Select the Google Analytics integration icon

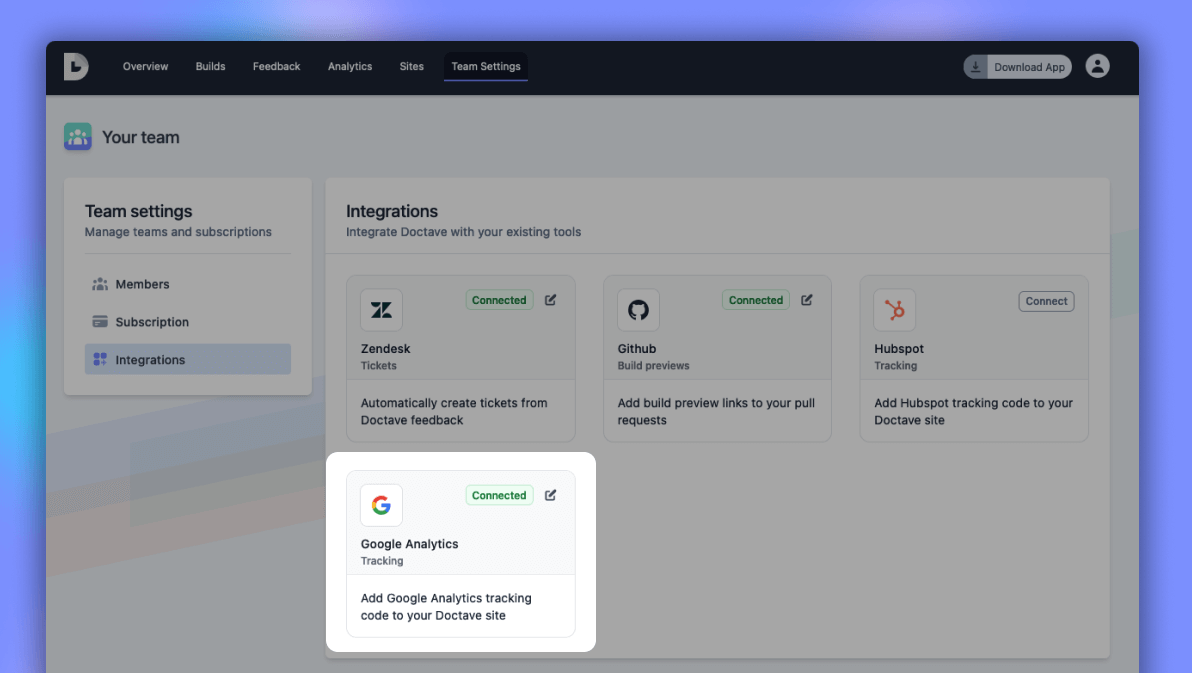tap(381, 505)
